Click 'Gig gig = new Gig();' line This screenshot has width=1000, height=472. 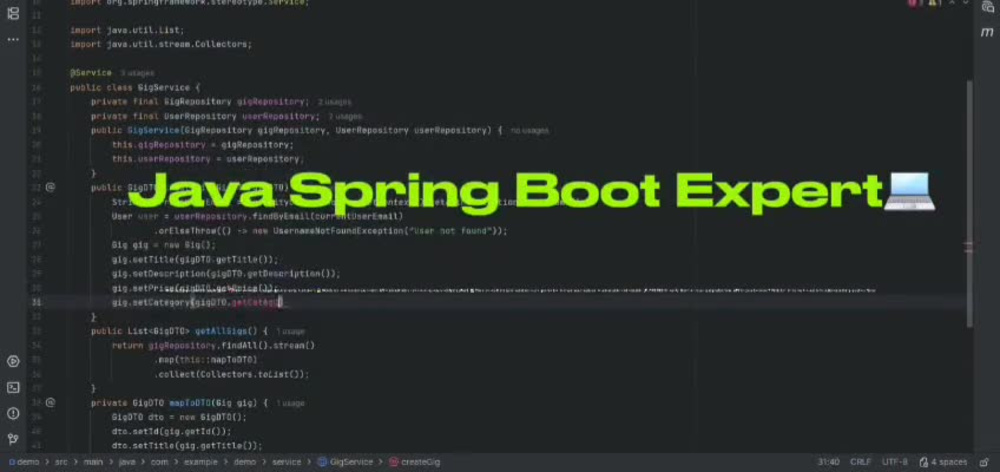[x=164, y=245]
